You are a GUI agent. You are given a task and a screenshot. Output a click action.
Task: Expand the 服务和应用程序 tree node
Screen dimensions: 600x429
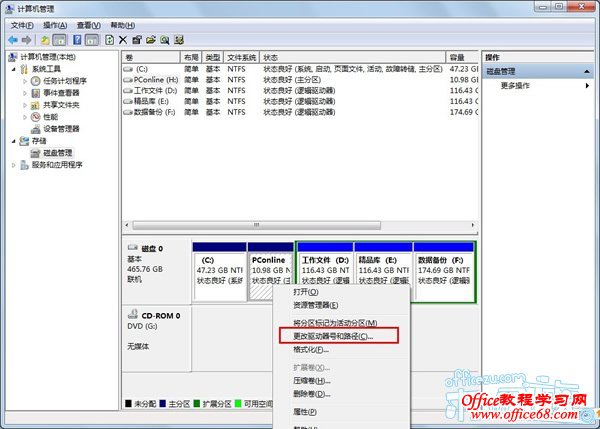tap(14, 165)
